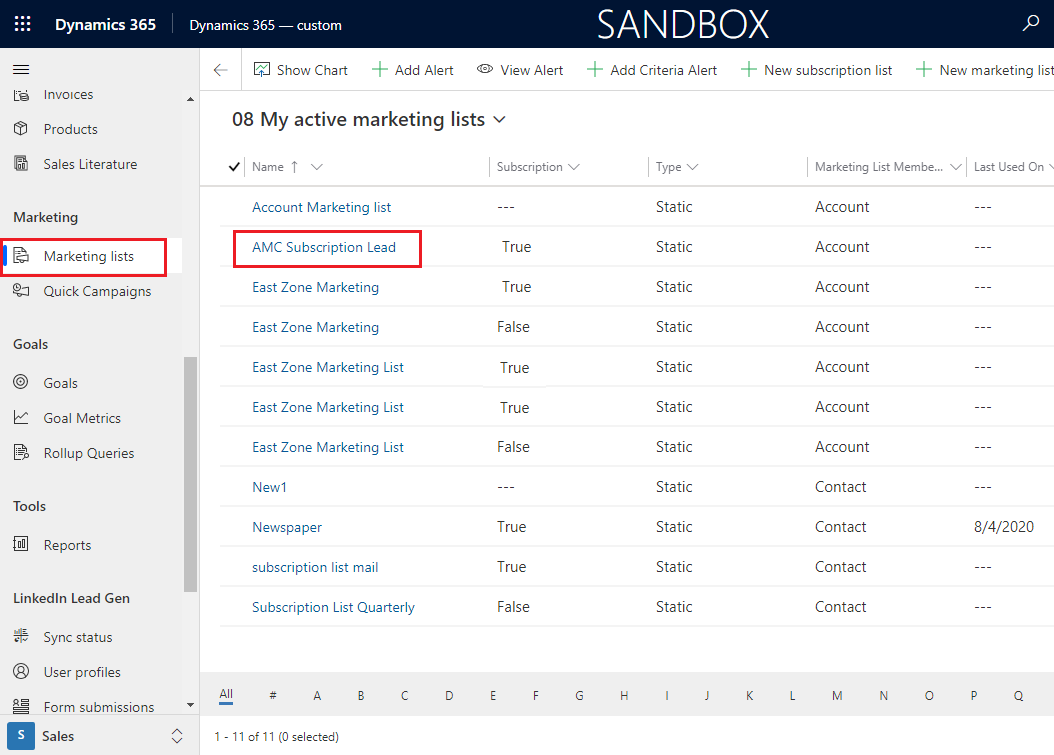Image resolution: width=1054 pixels, height=755 pixels.
Task: Click Add Criteria Alert plus icon
Action: point(594,69)
